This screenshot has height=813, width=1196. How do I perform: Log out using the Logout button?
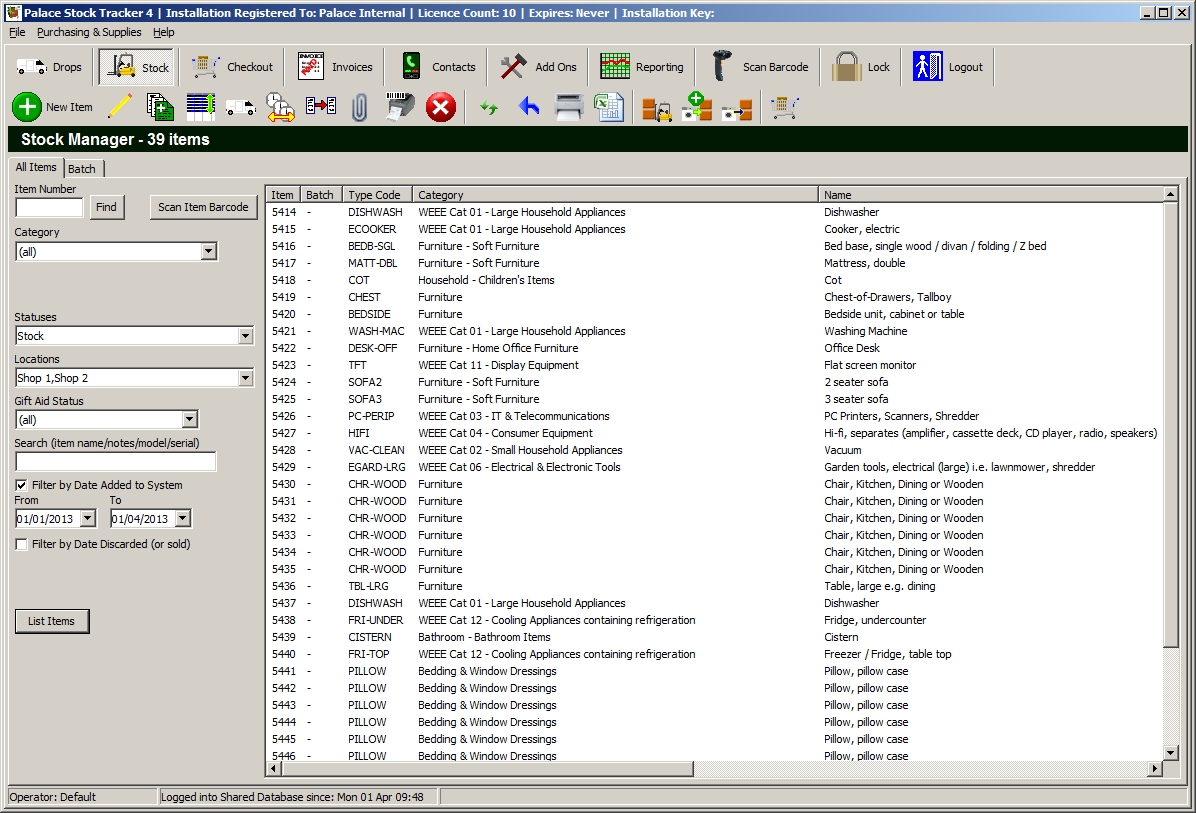[948, 67]
